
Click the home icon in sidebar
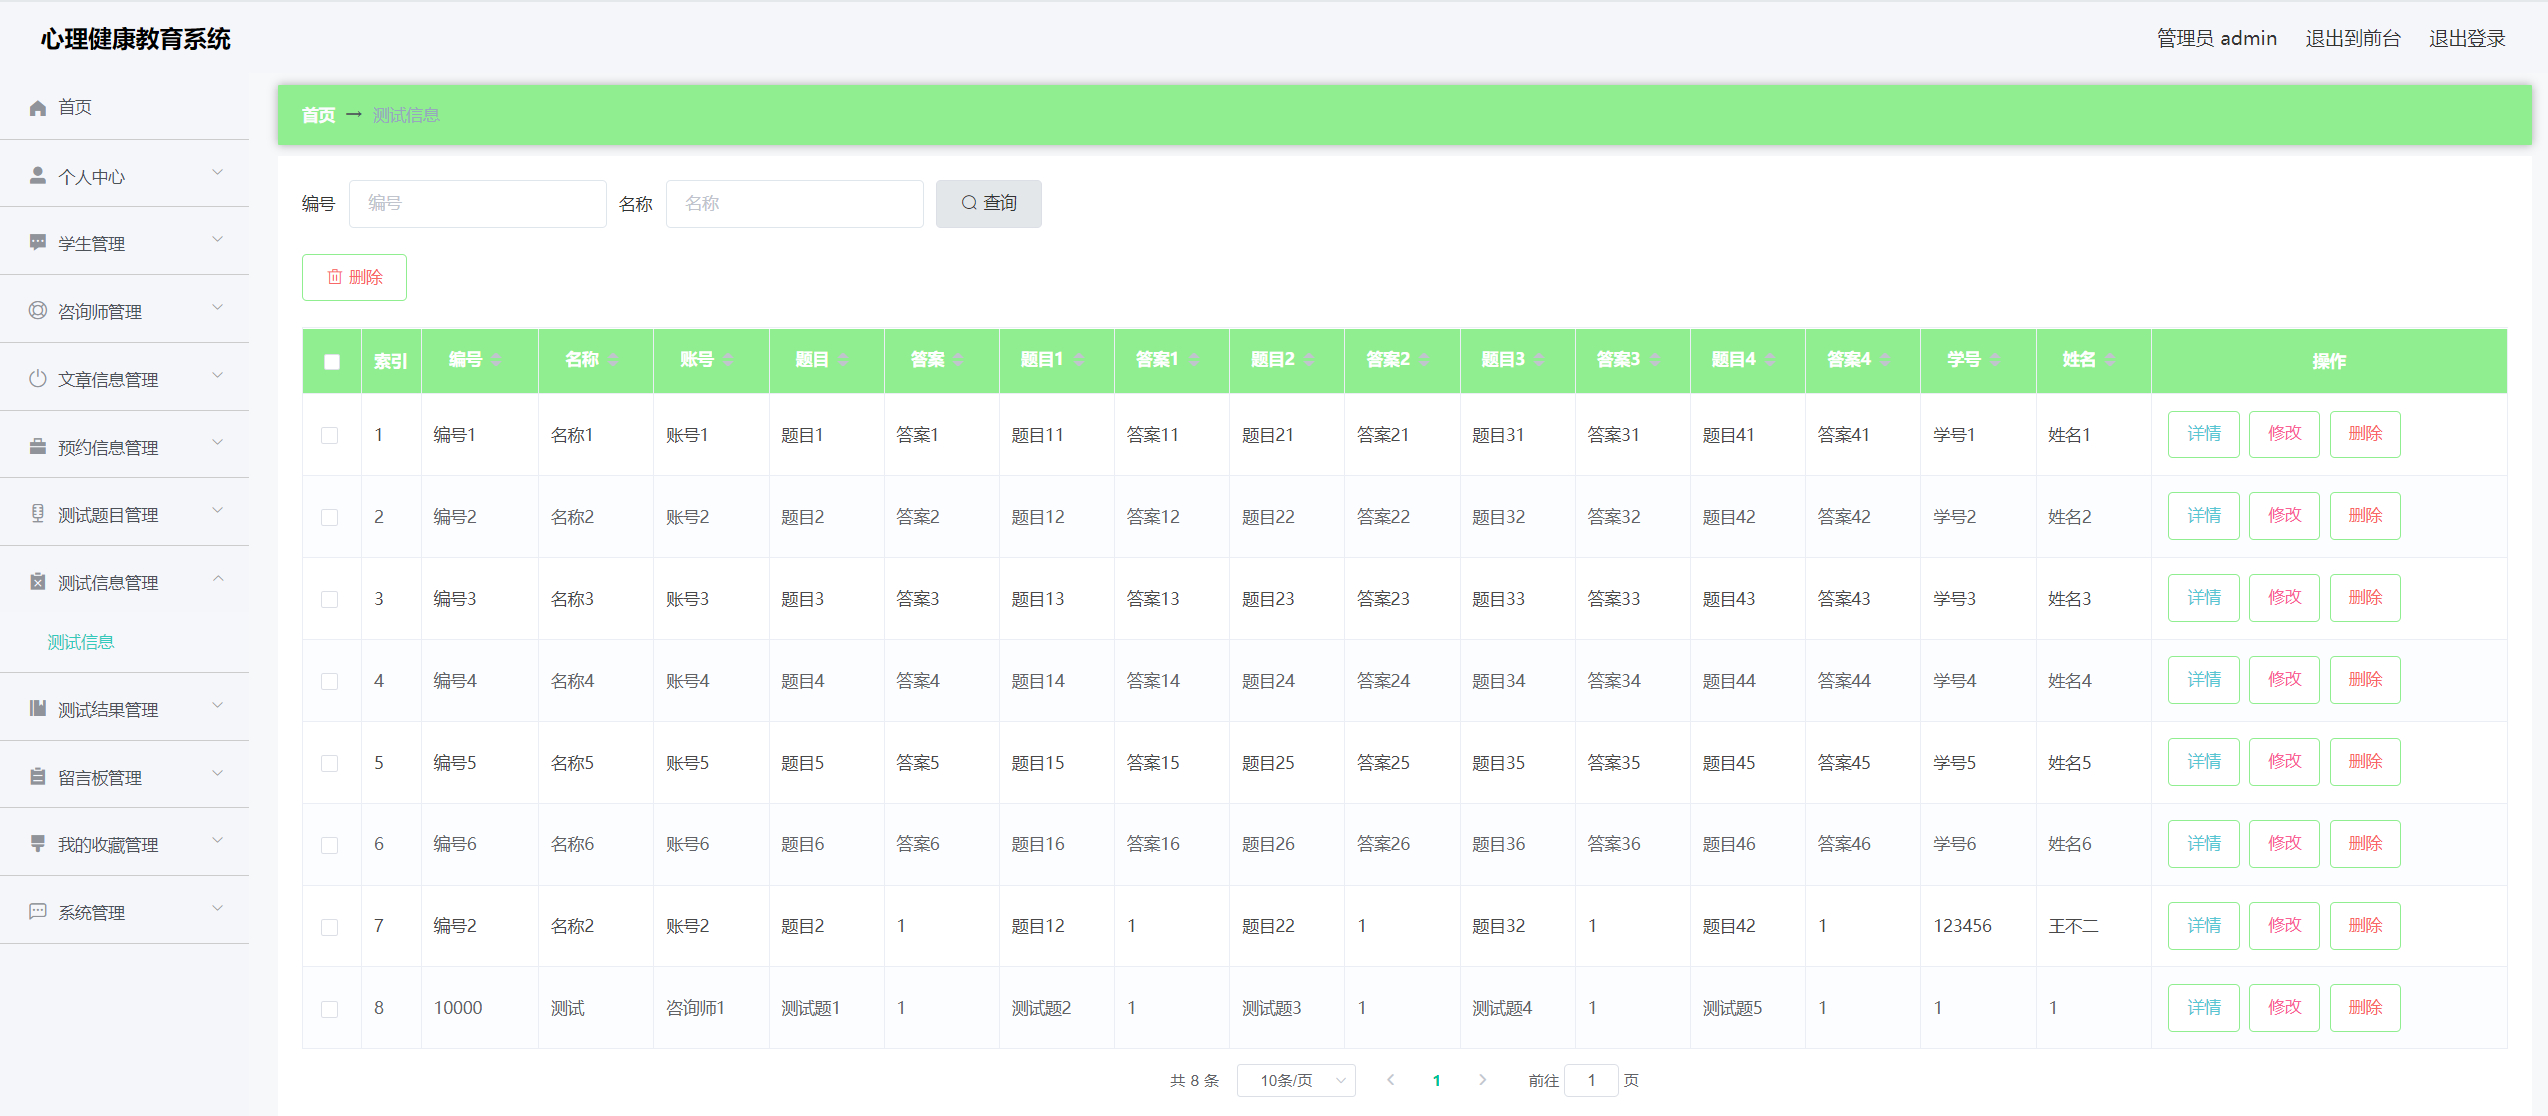click(38, 108)
